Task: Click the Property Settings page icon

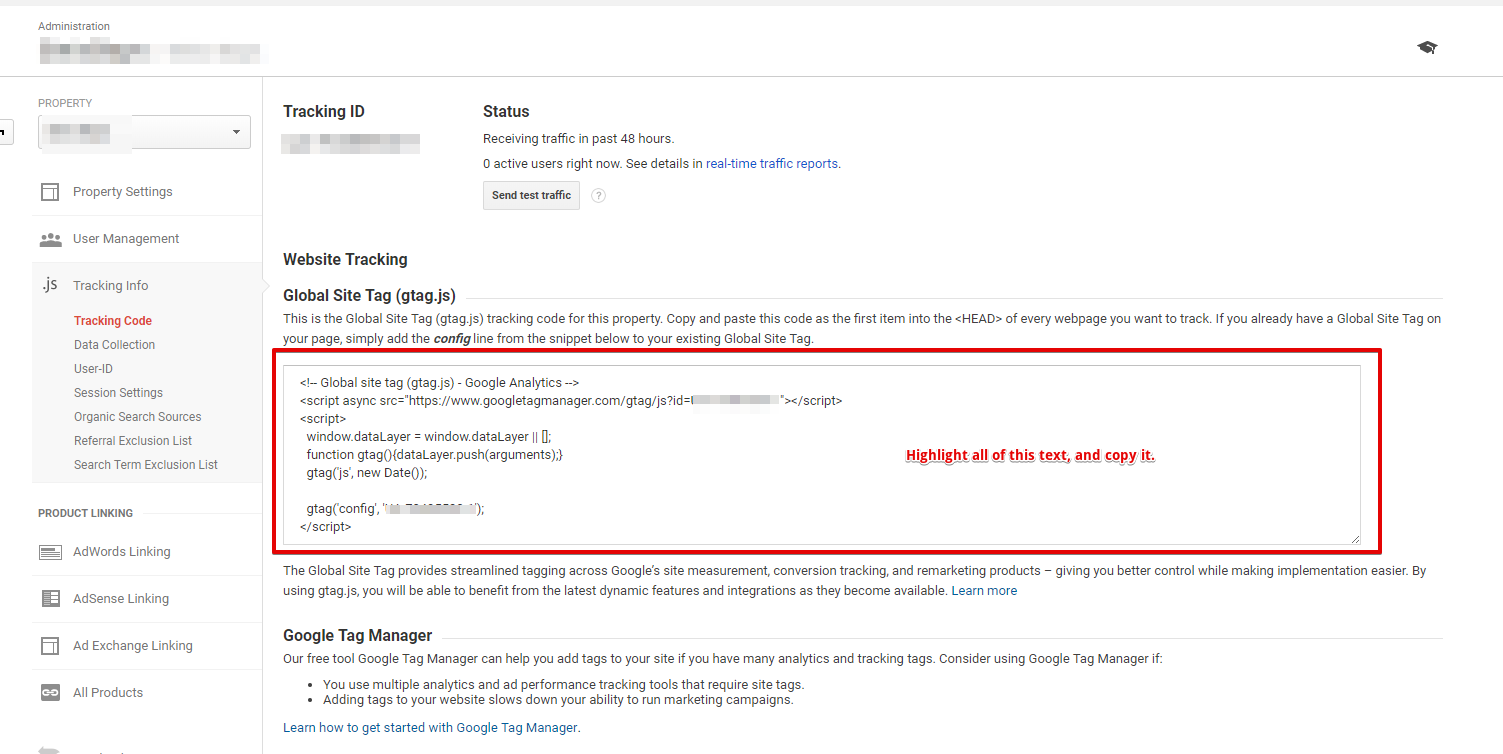Action: click(x=50, y=192)
